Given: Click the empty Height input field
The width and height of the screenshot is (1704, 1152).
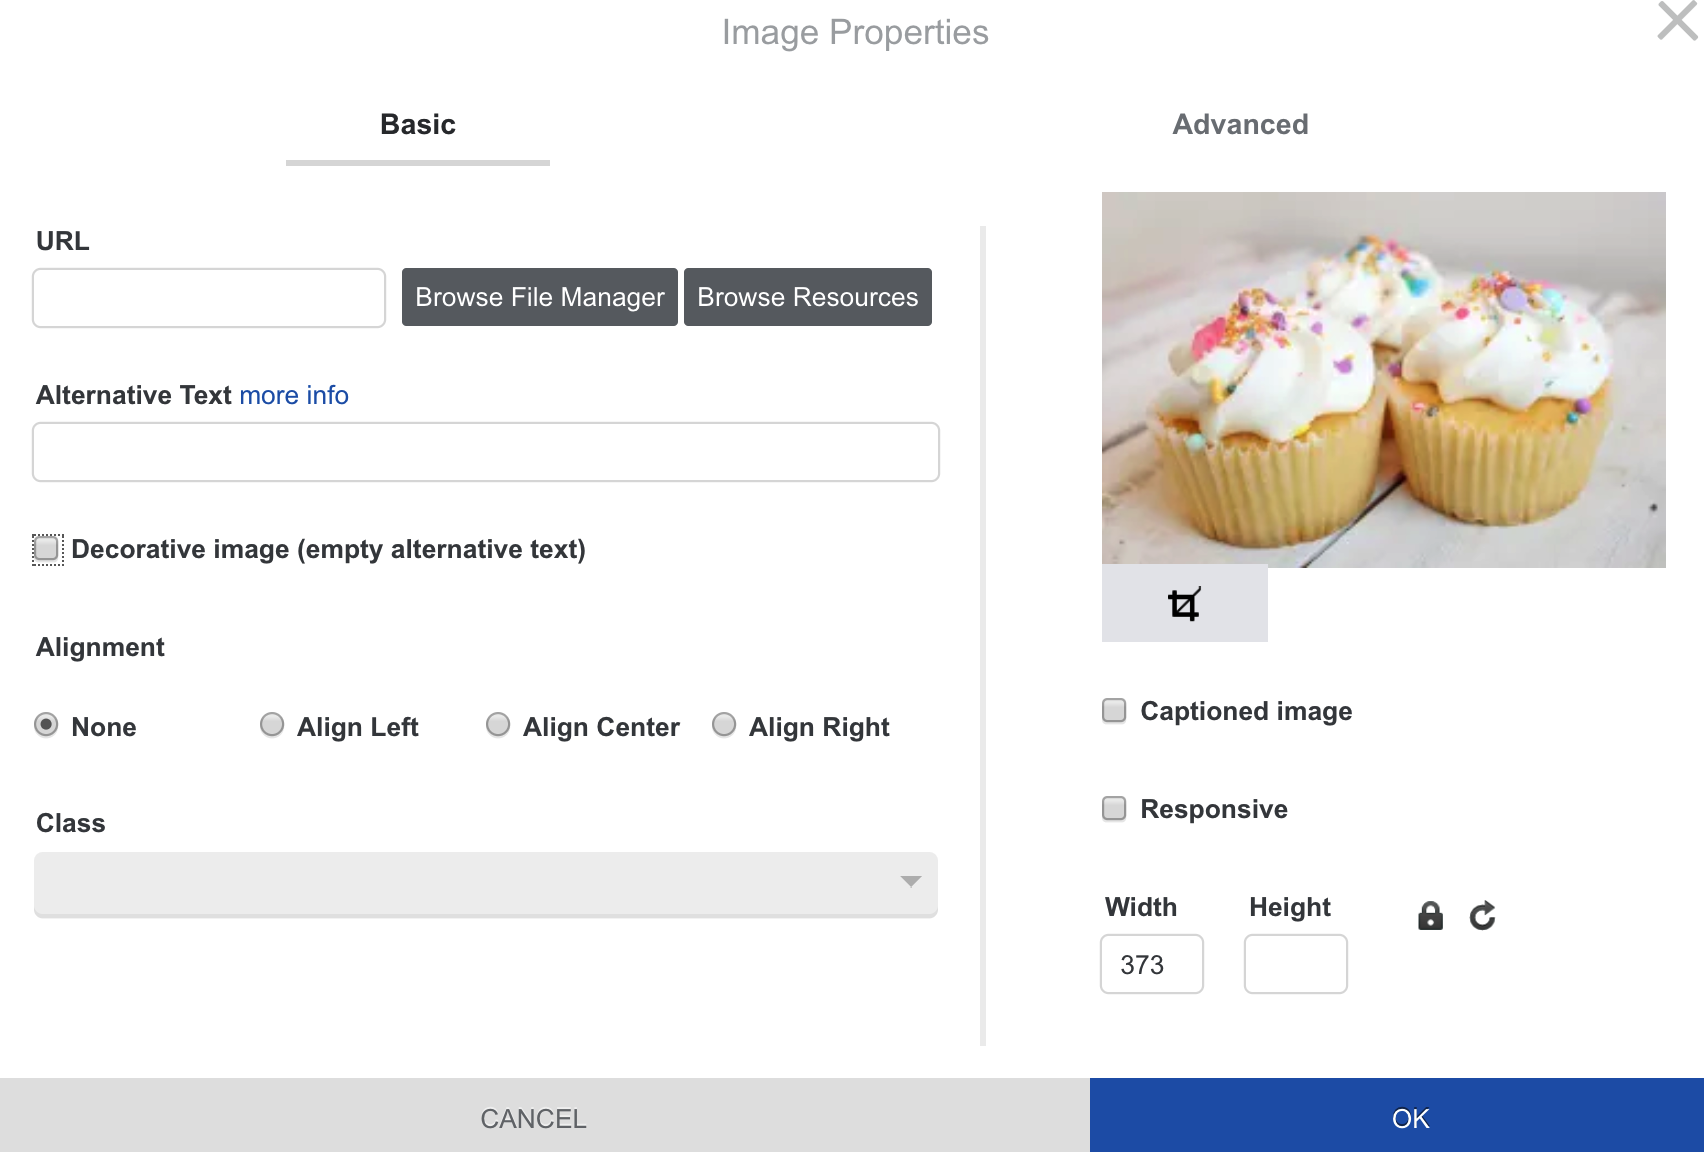Looking at the screenshot, I should (1296, 964).
